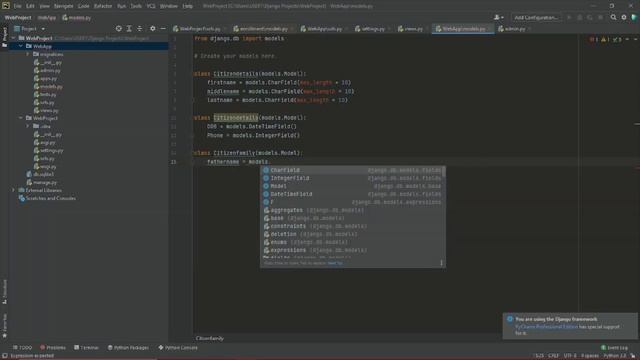640x360 pixels.
Task: Open the VCS menu
Action: click(151, 6)
